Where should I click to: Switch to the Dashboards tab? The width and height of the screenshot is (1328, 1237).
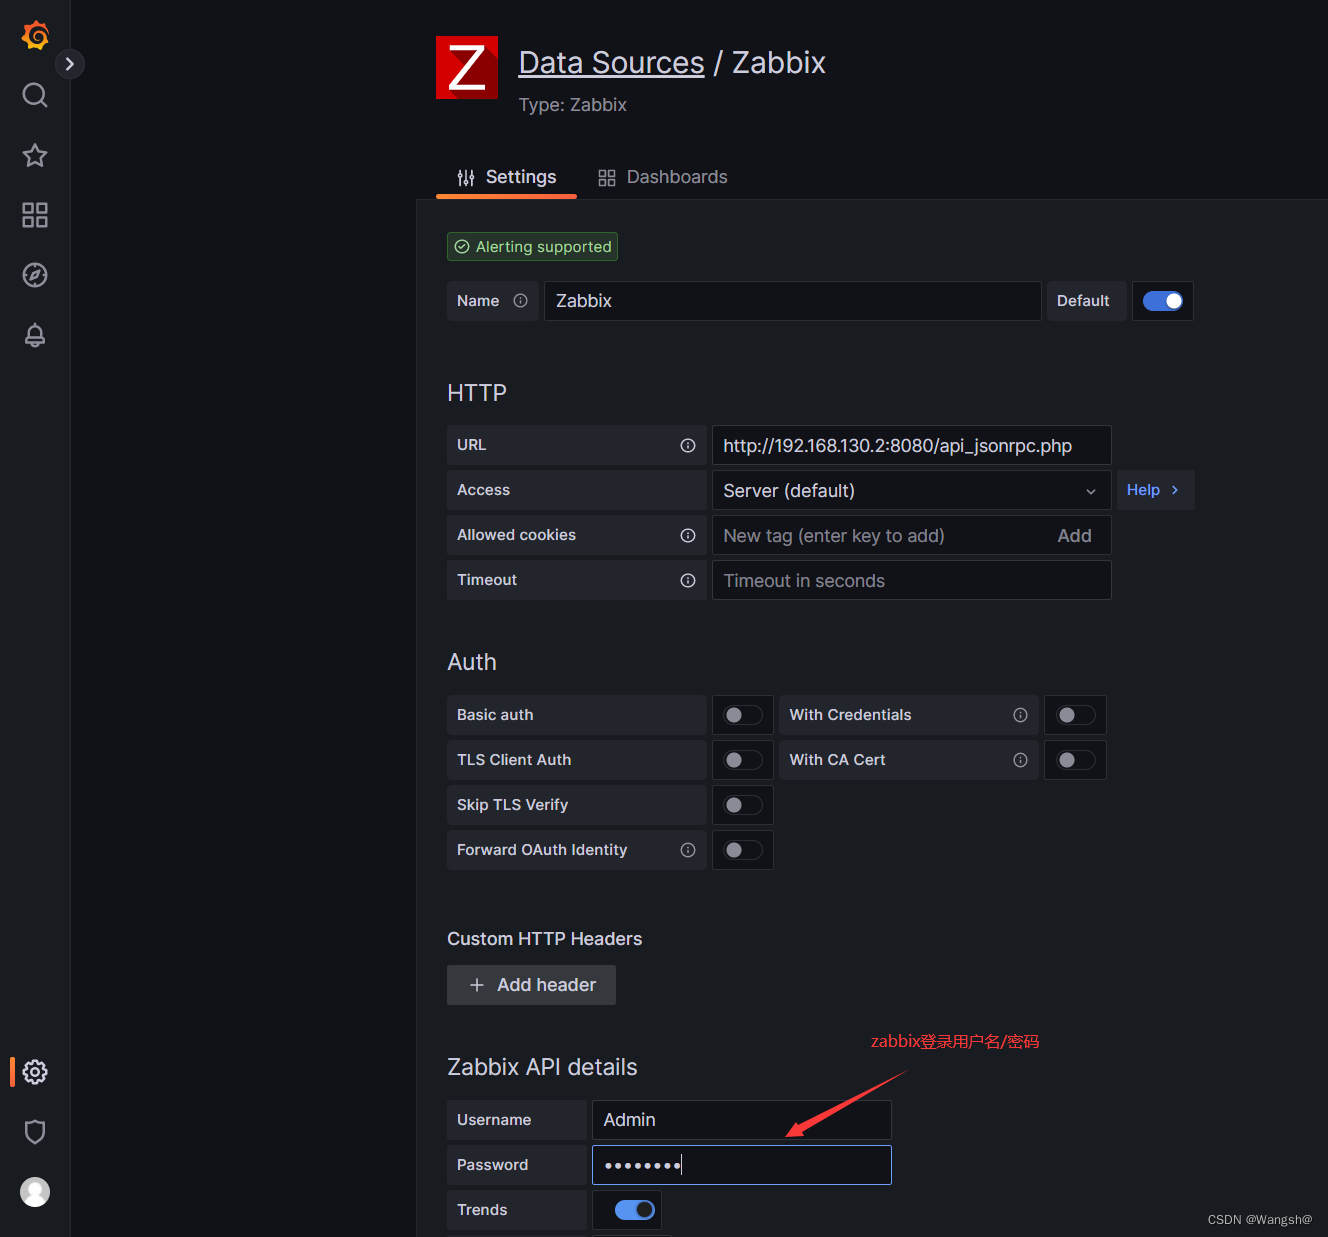pyautogui.click(x=663, y=177)
